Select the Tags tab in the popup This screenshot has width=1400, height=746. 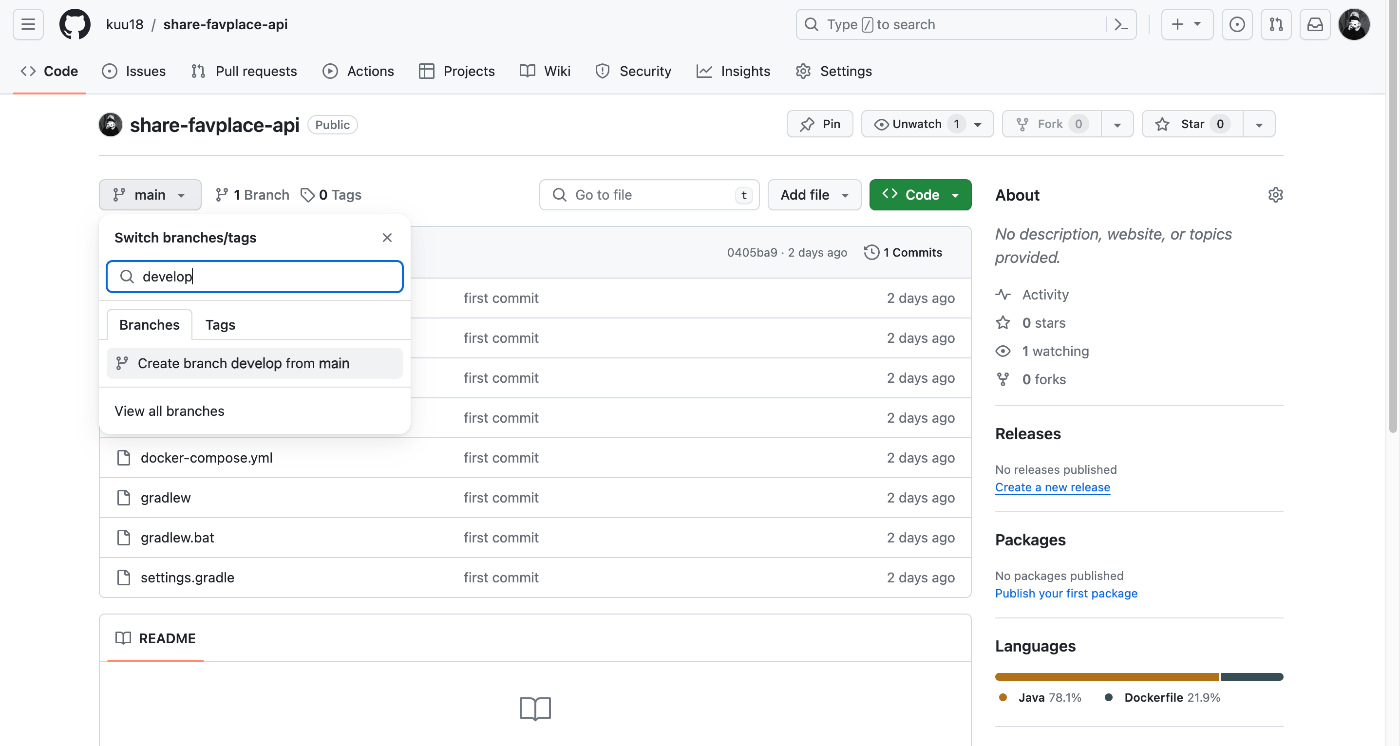(x=220, y=325)
